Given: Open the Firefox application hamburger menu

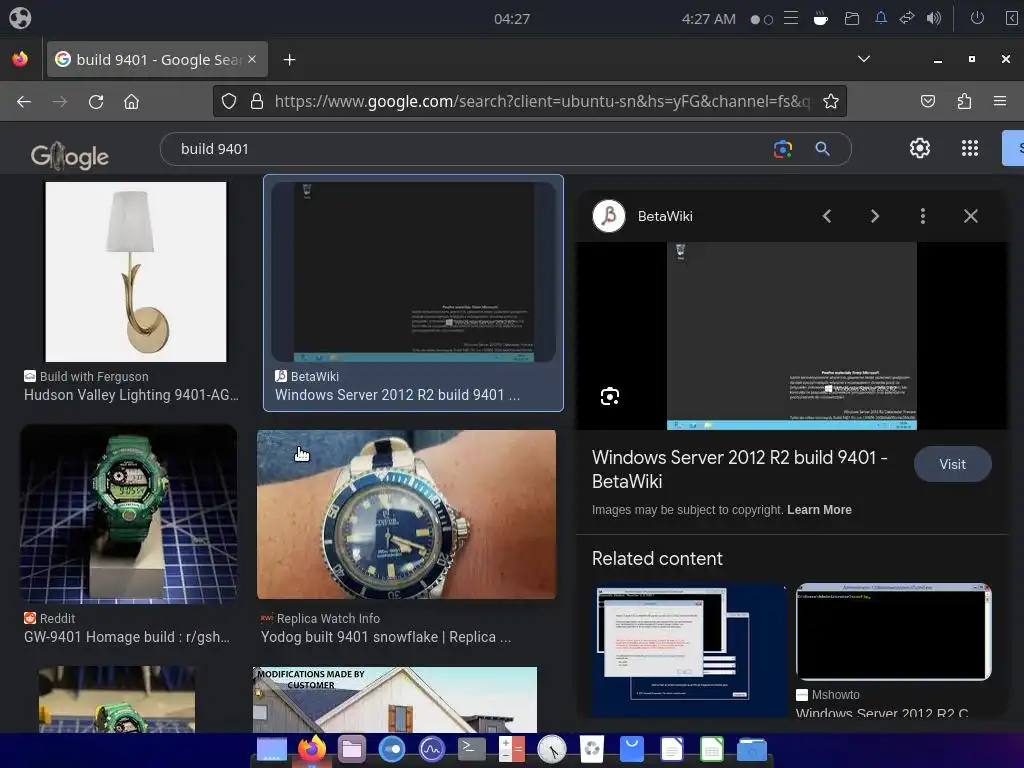Looking at the screenshot, I should pyautogui.click(x=1000, y=101).
